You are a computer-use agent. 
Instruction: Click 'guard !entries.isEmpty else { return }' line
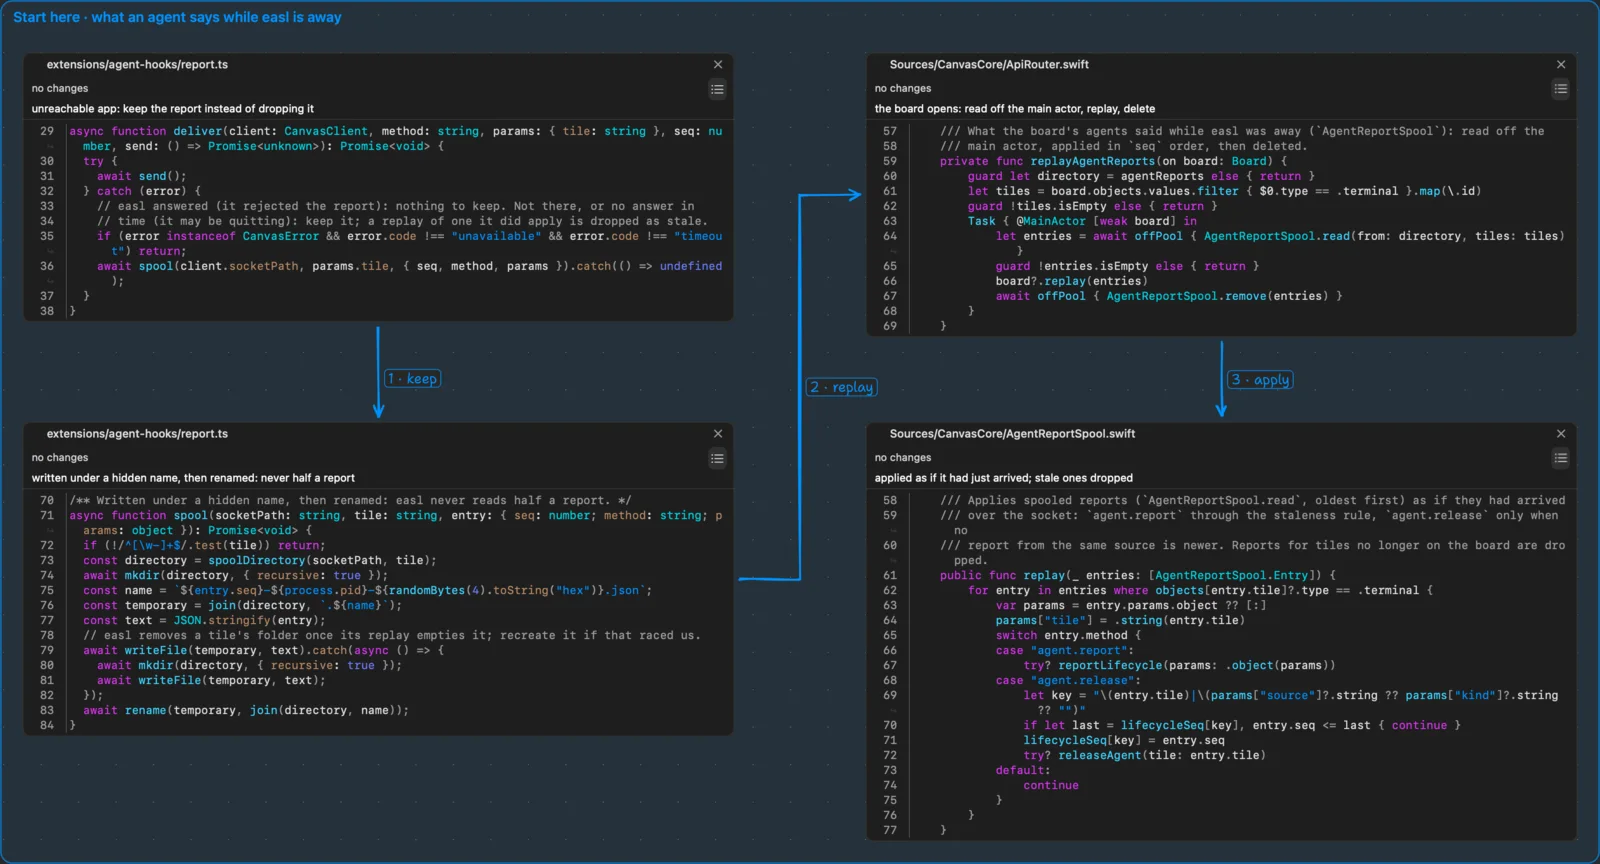click(1127, 266)
